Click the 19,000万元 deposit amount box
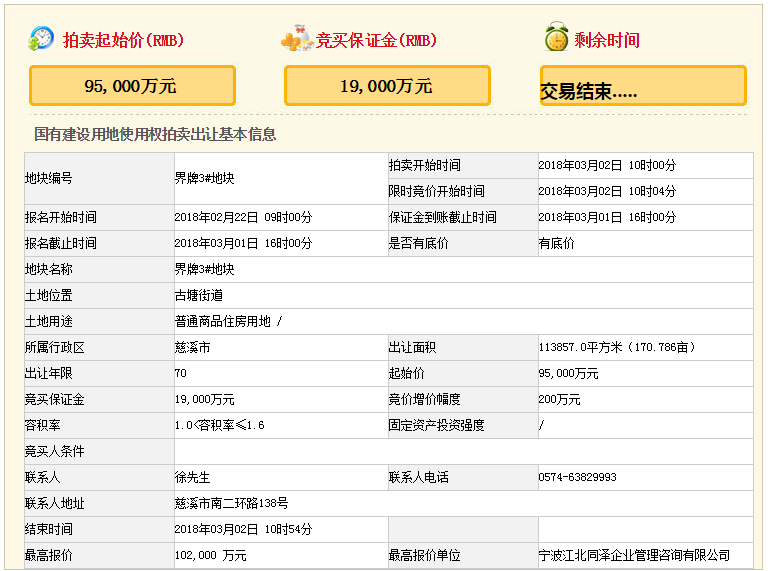This screenshot has height=571, width=770. [387, 86]
